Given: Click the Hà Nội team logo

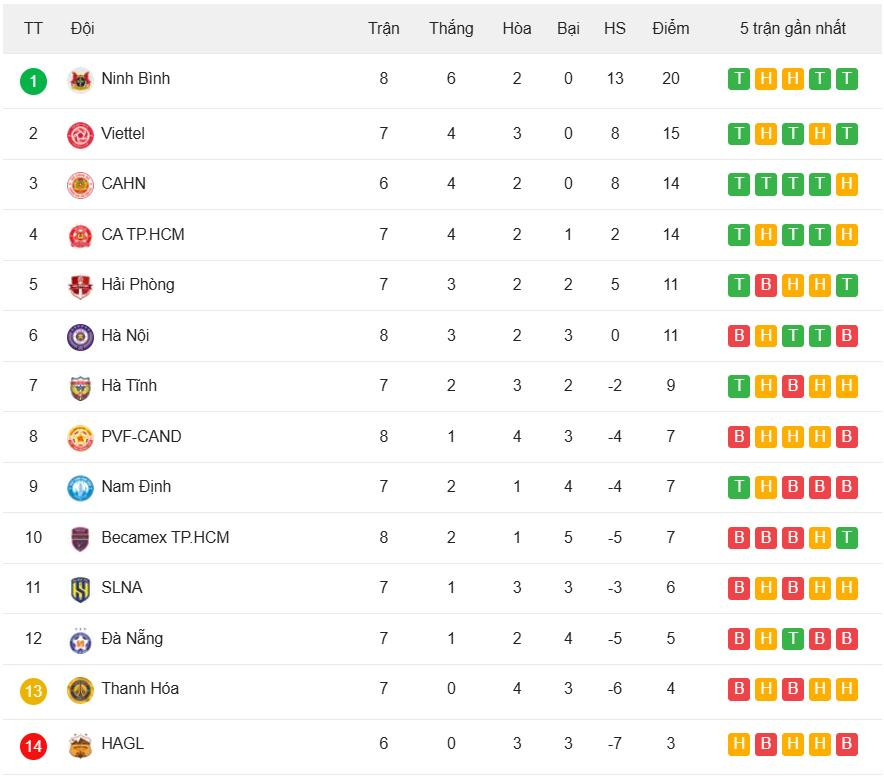Looking at the screenshot, I should pos(80,336).
